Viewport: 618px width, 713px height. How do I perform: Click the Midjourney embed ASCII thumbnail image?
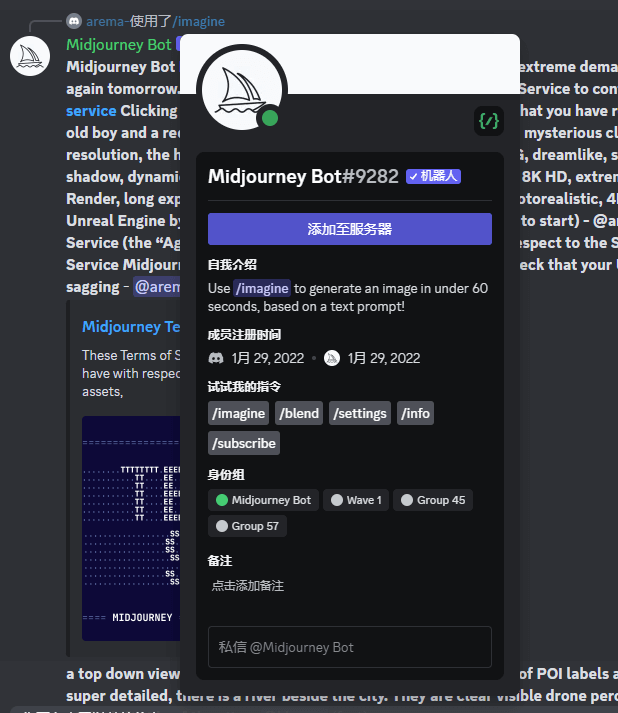point(131,528)
